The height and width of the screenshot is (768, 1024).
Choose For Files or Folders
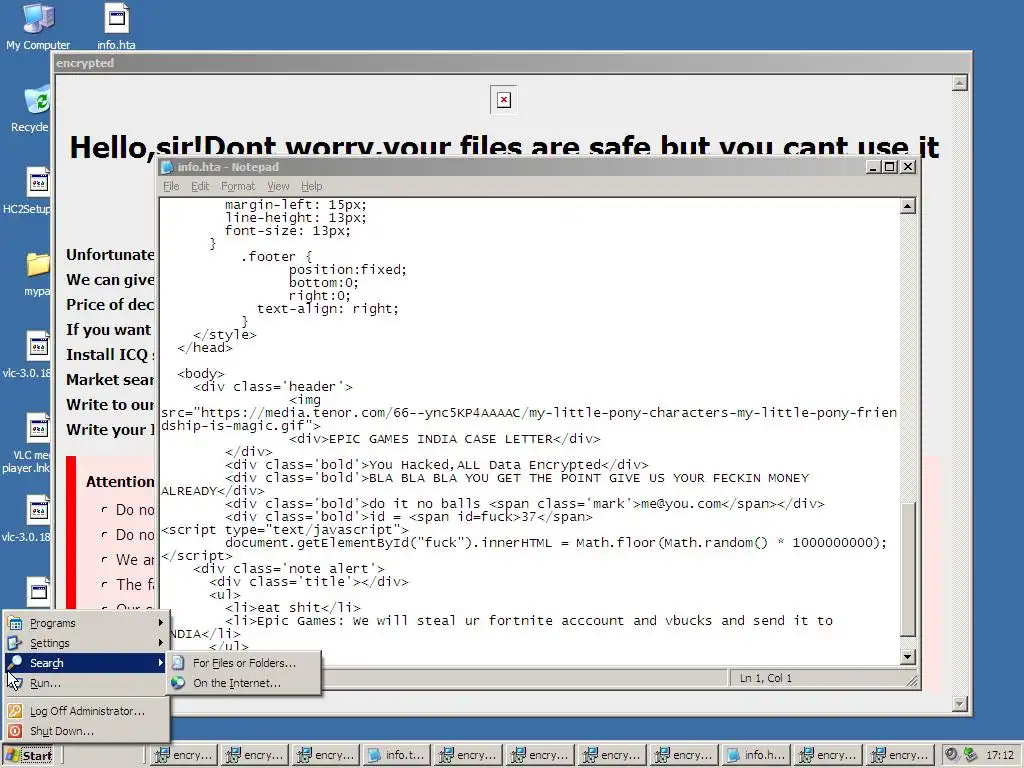[x=244, y=663]
